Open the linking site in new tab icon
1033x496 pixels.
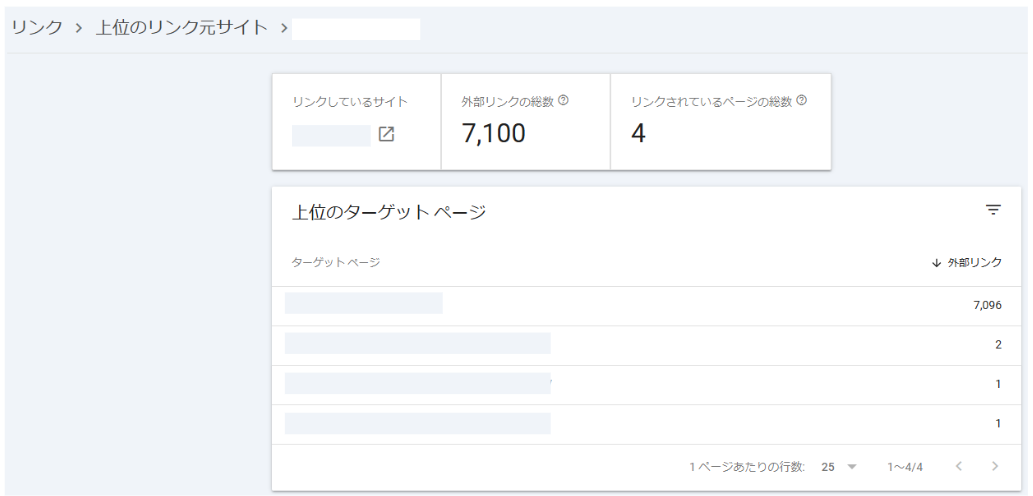tap(386, 134)
